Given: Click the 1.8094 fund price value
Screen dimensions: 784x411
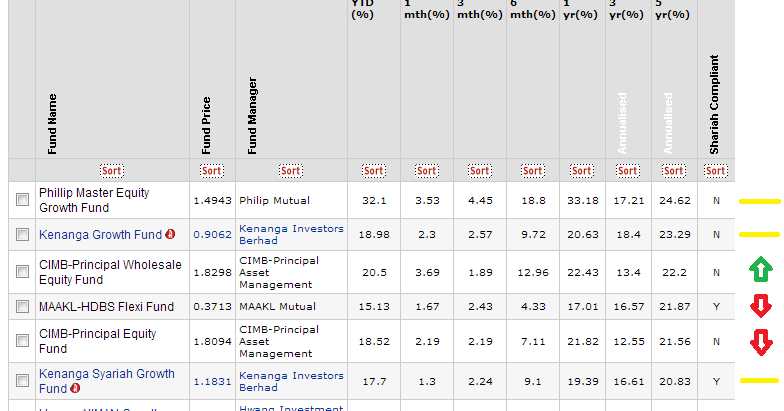Looking at the screenshot, I should (212, 342).
